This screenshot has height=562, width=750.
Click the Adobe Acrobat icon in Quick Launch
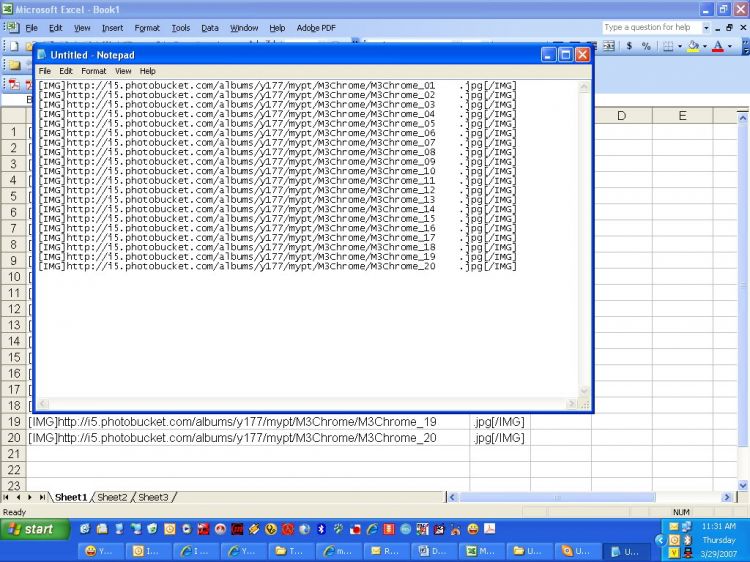click(489, 529)
